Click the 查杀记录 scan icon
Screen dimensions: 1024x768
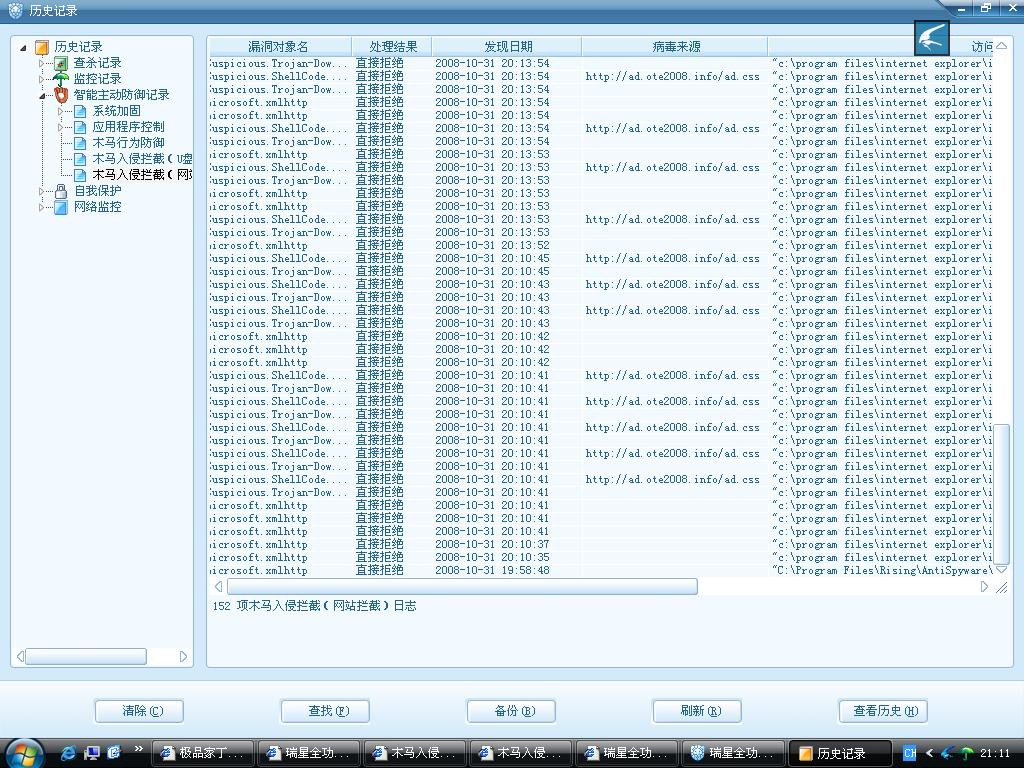pos(61,63)
